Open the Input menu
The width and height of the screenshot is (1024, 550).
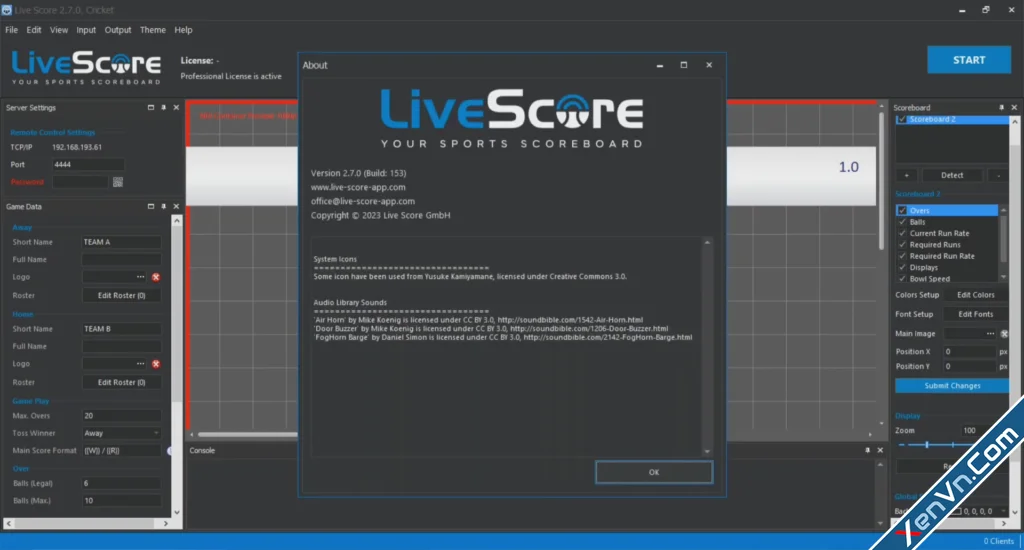click(86, 30)
